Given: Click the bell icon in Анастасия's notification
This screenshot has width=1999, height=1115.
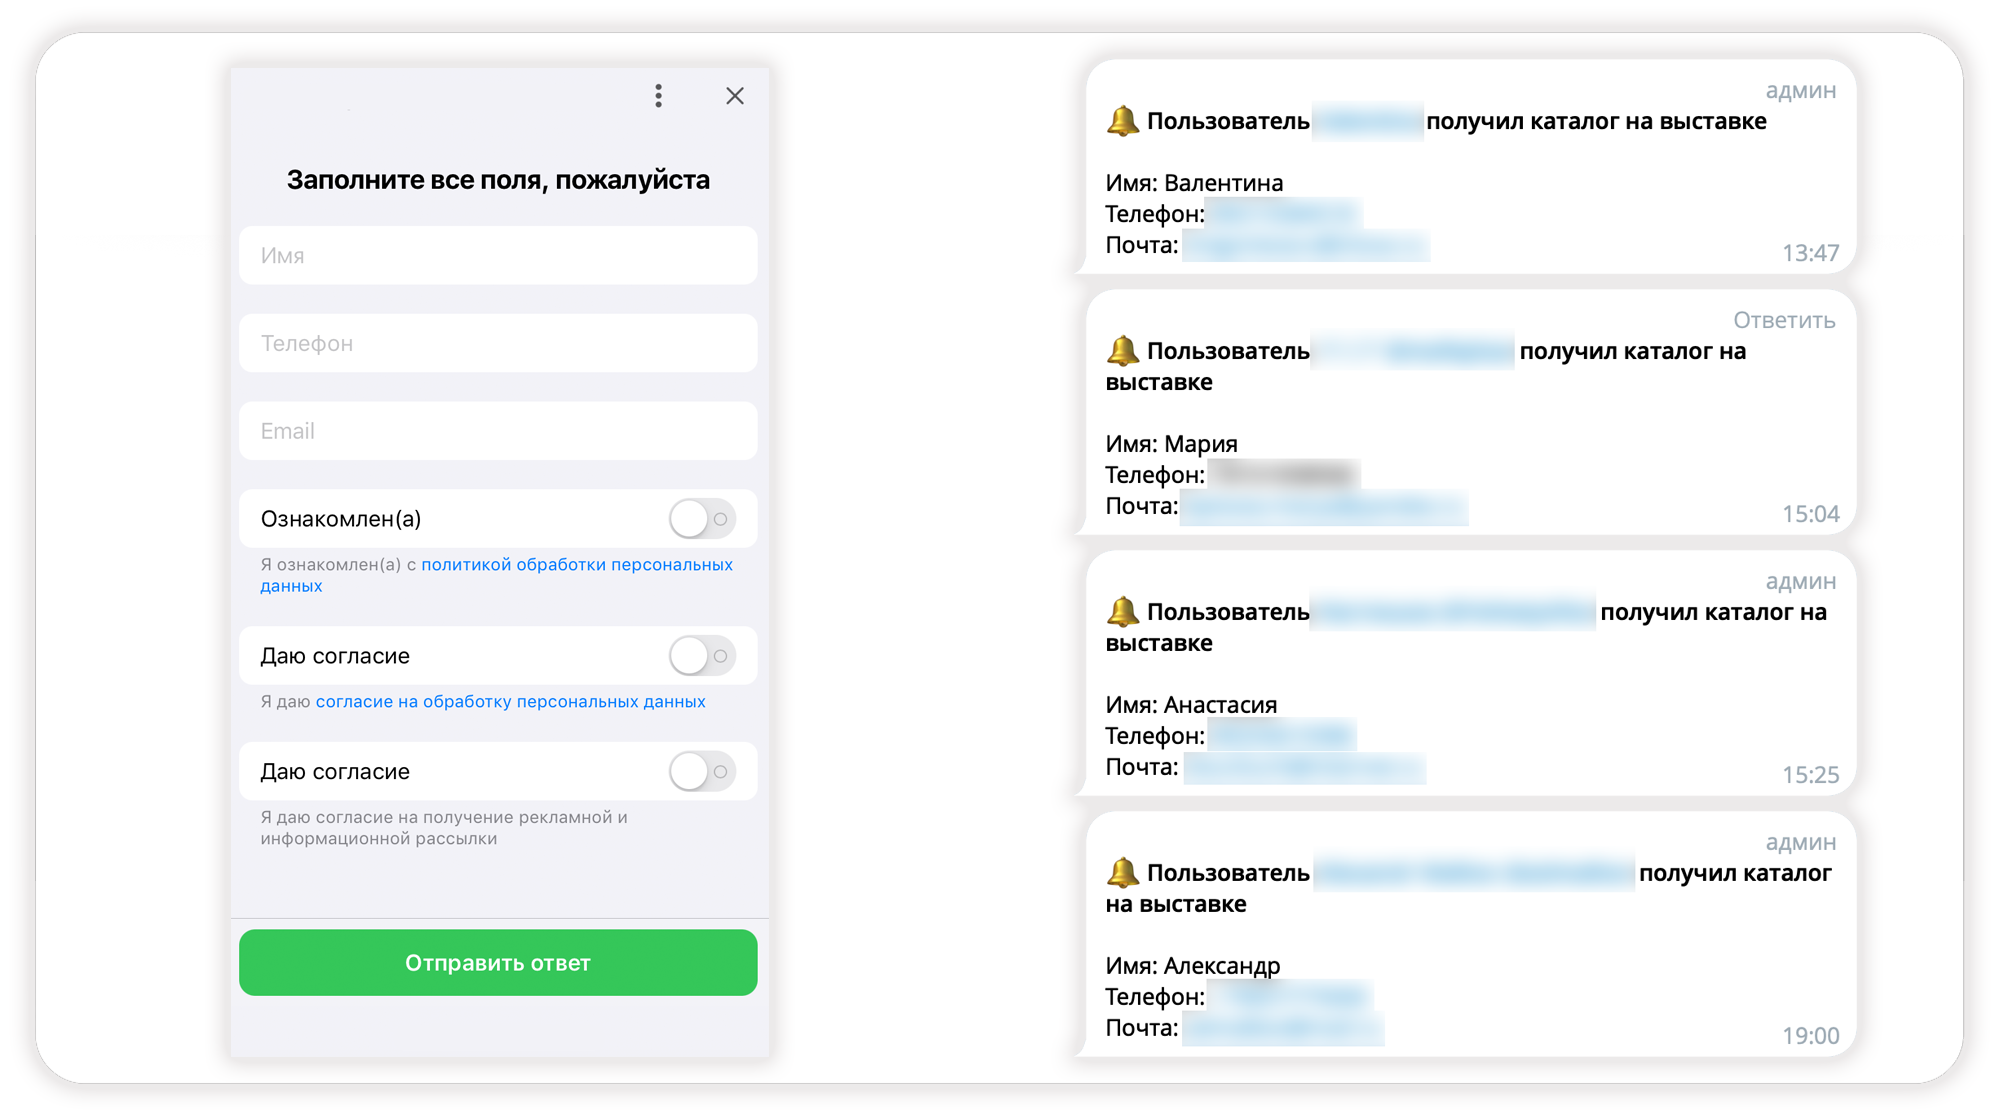Looking at the screenshot, I should [x=1122, y=612].
